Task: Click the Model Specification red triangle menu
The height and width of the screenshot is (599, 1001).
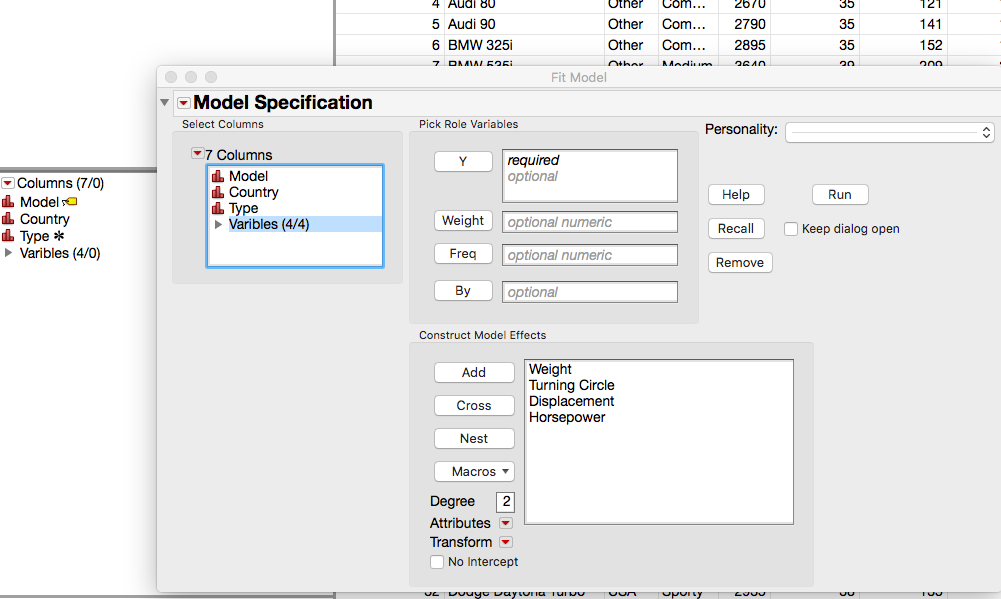Action: 183,103
